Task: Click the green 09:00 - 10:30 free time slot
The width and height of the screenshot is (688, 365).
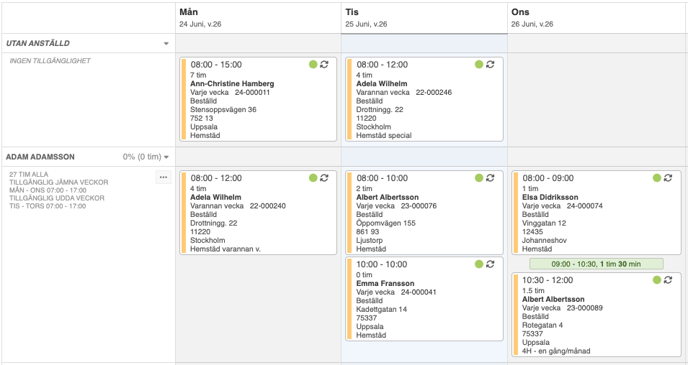Action: click(x=596, y=264)
